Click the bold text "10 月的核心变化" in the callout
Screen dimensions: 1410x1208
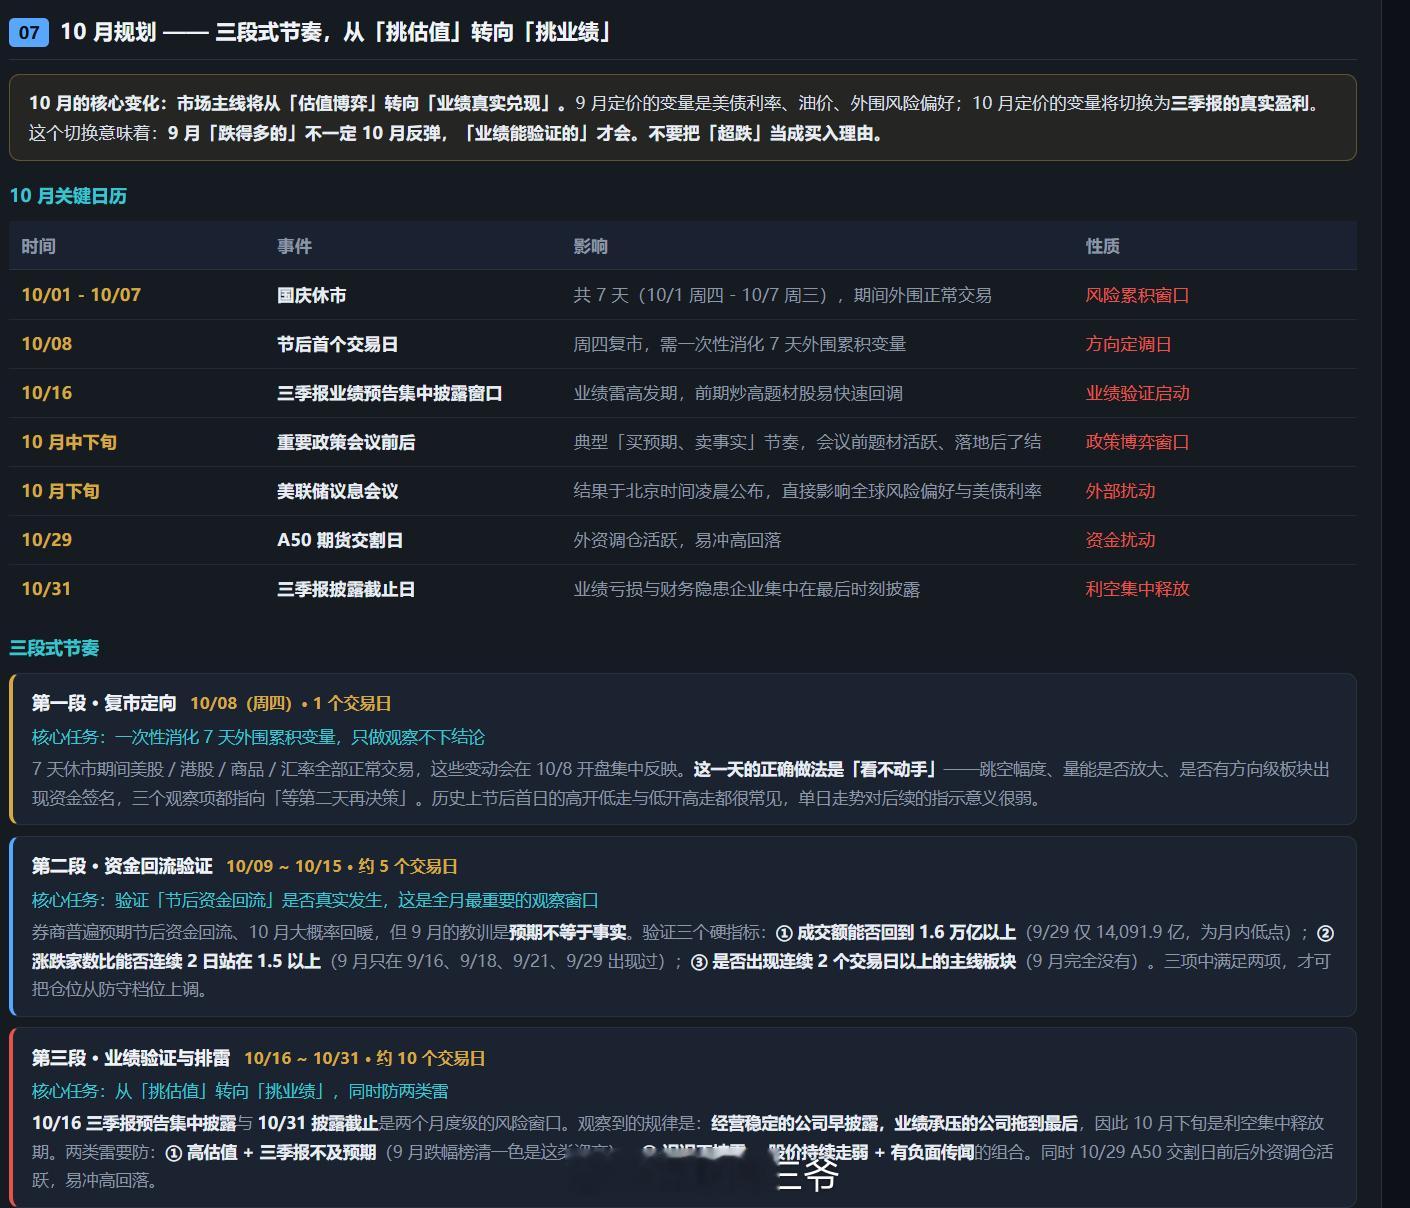point(95,103)
